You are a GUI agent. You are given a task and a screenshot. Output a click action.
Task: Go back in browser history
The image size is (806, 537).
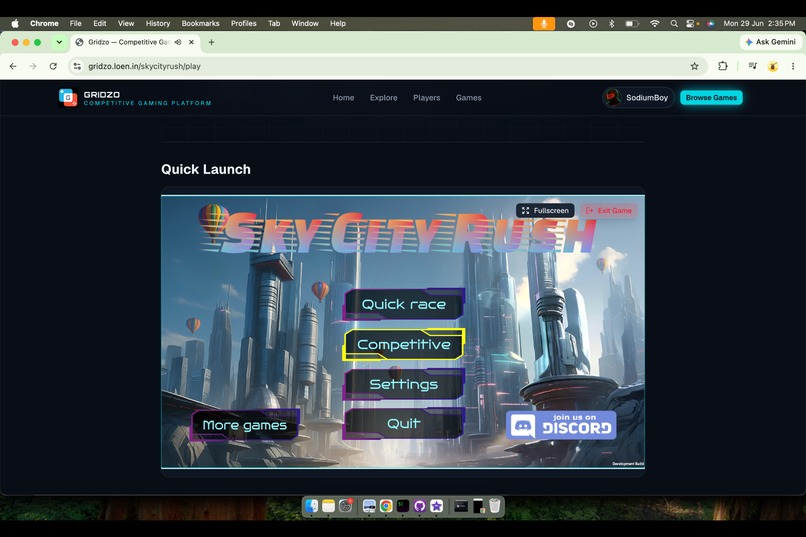(x=13, y=66)
